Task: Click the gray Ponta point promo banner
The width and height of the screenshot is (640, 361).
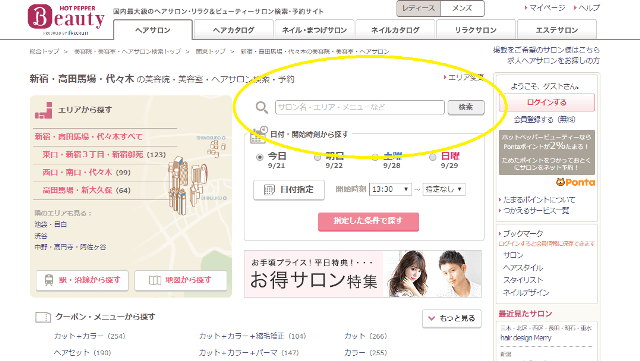Action: (547, 153)
